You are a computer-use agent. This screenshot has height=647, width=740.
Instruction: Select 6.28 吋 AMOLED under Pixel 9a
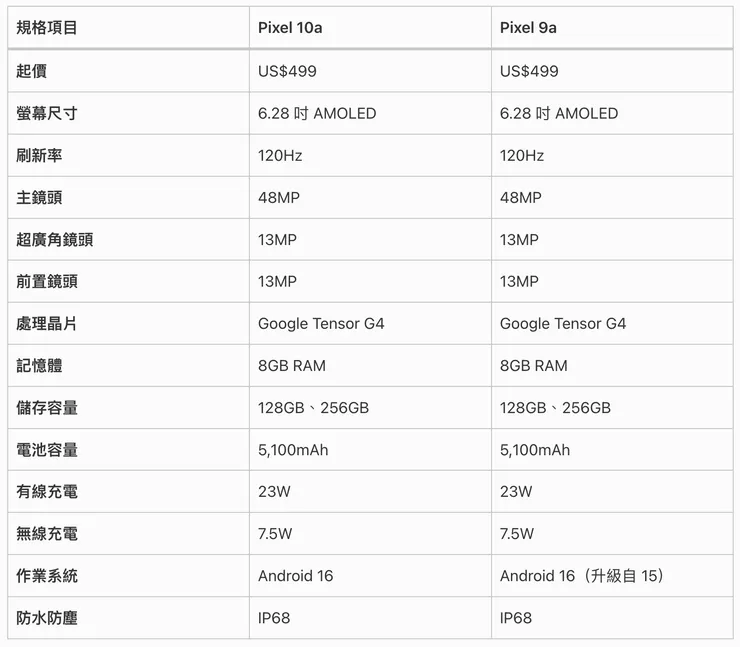pyautogui.click(x=559, y=113)
